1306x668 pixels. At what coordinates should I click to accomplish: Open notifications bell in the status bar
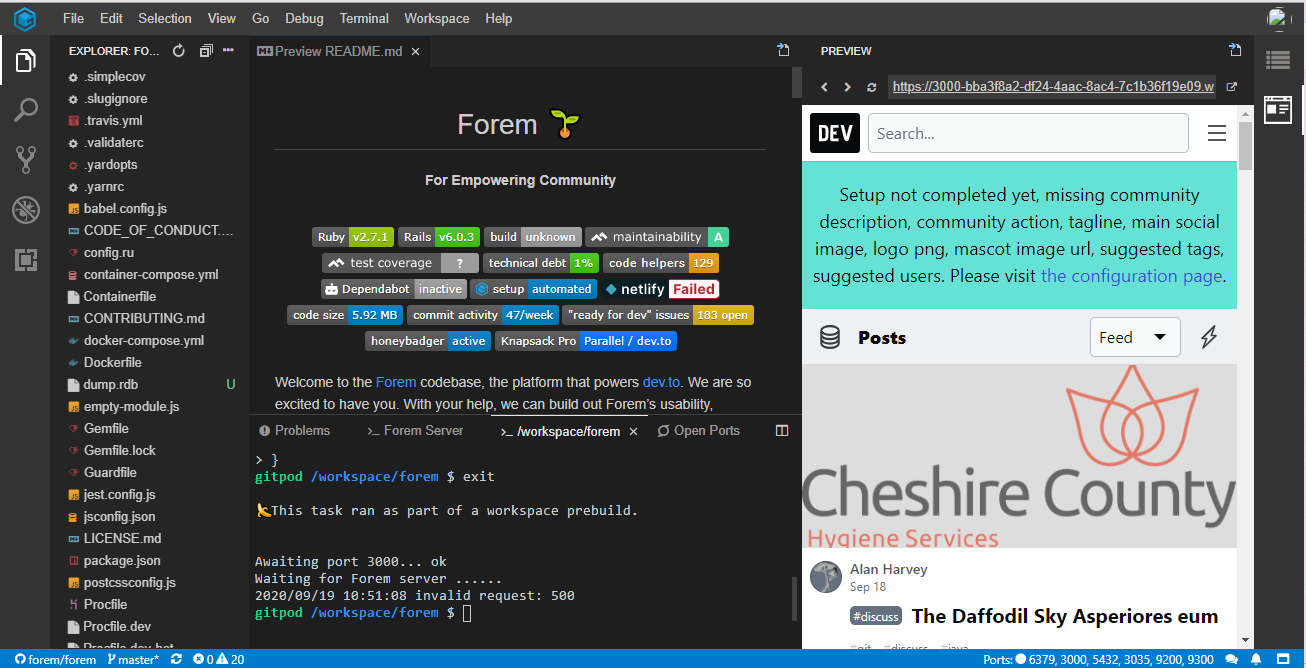pos(1256,659)
